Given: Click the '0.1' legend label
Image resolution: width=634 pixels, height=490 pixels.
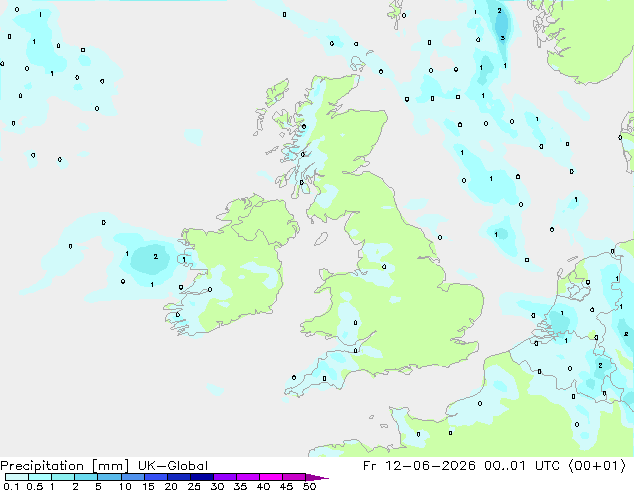Looking at the screenshot, I should [x=11, y=486].
